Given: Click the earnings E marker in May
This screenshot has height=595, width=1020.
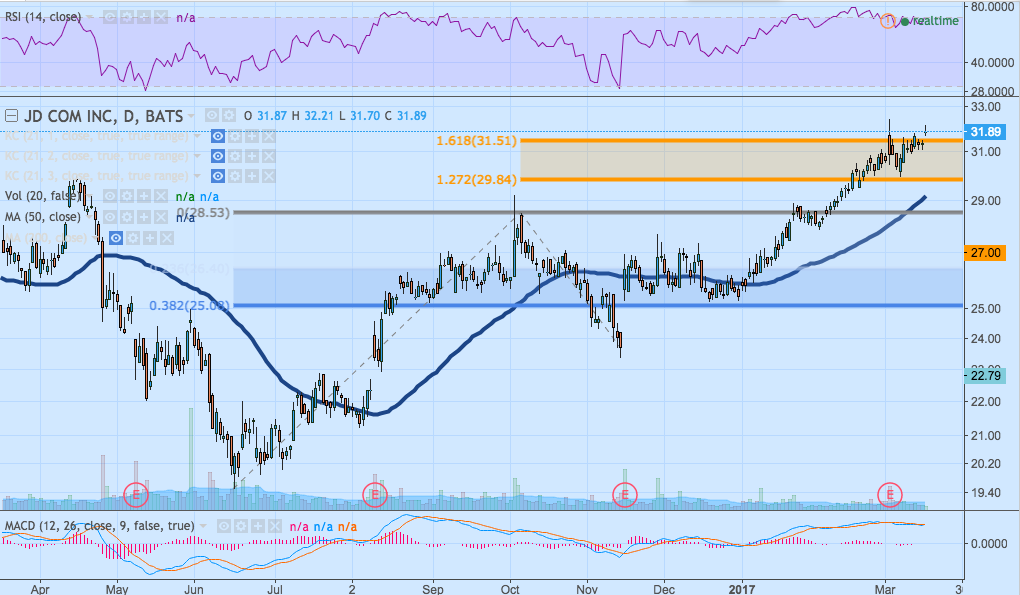Looking at the screenshot, I should tap(135, 493).
